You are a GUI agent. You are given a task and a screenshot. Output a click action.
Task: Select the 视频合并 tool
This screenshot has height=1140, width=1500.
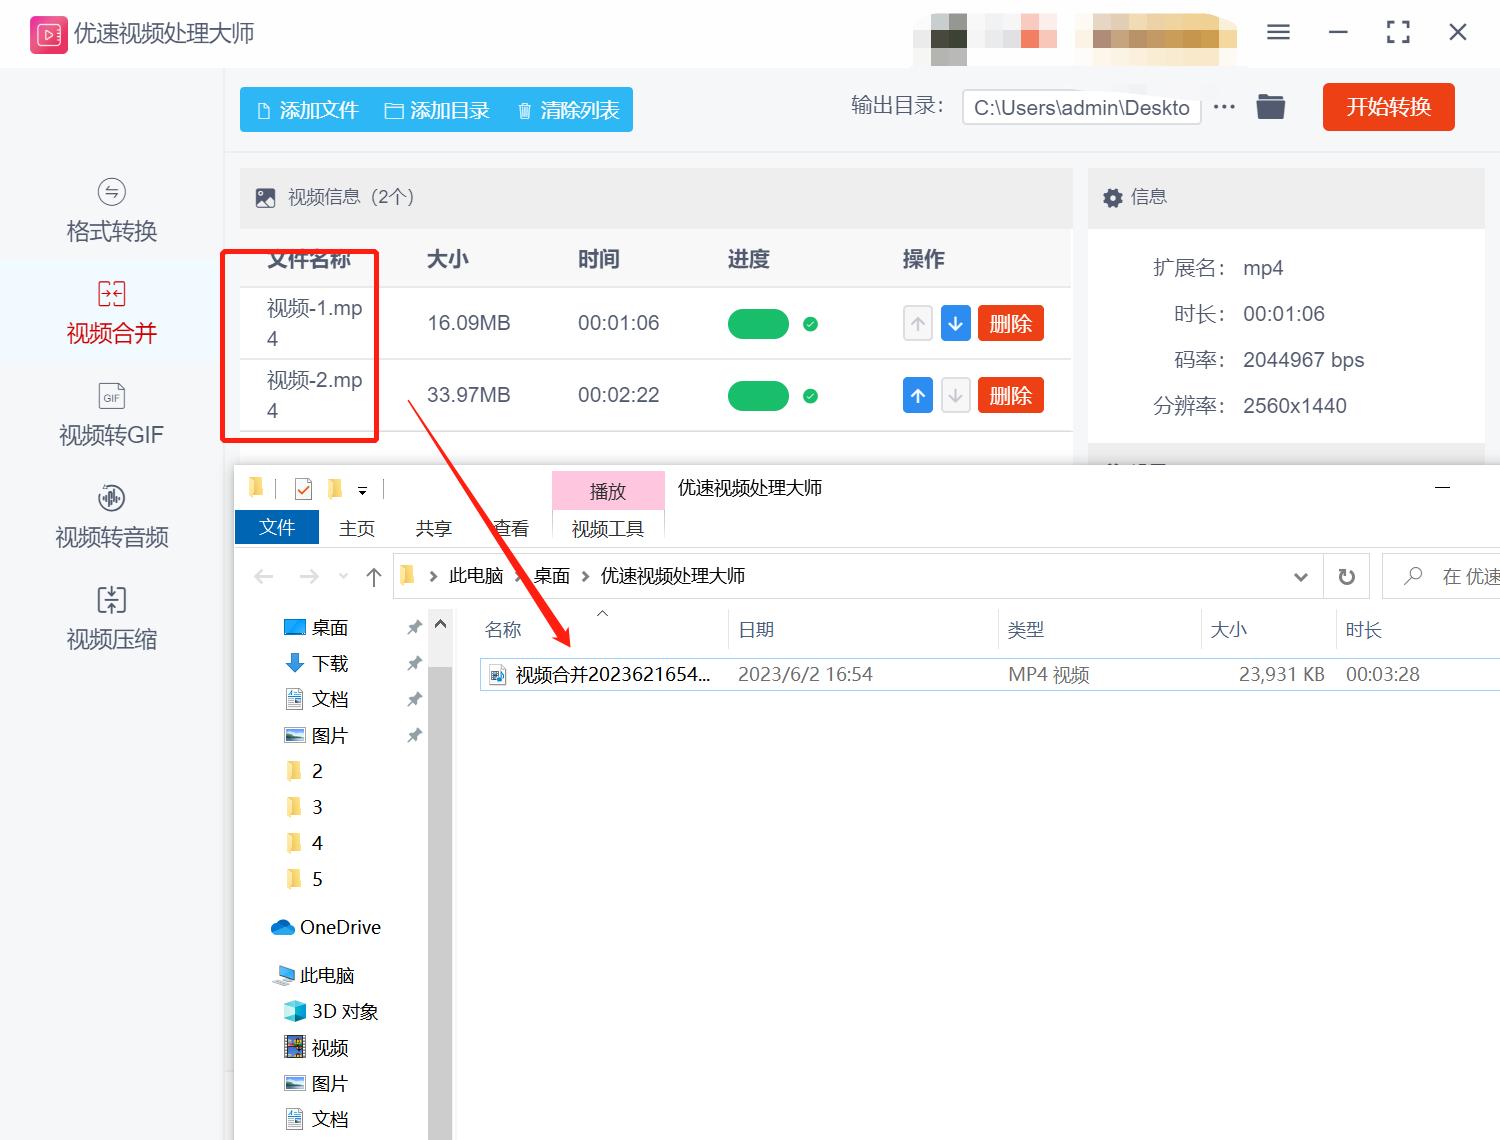click(110, 313)
